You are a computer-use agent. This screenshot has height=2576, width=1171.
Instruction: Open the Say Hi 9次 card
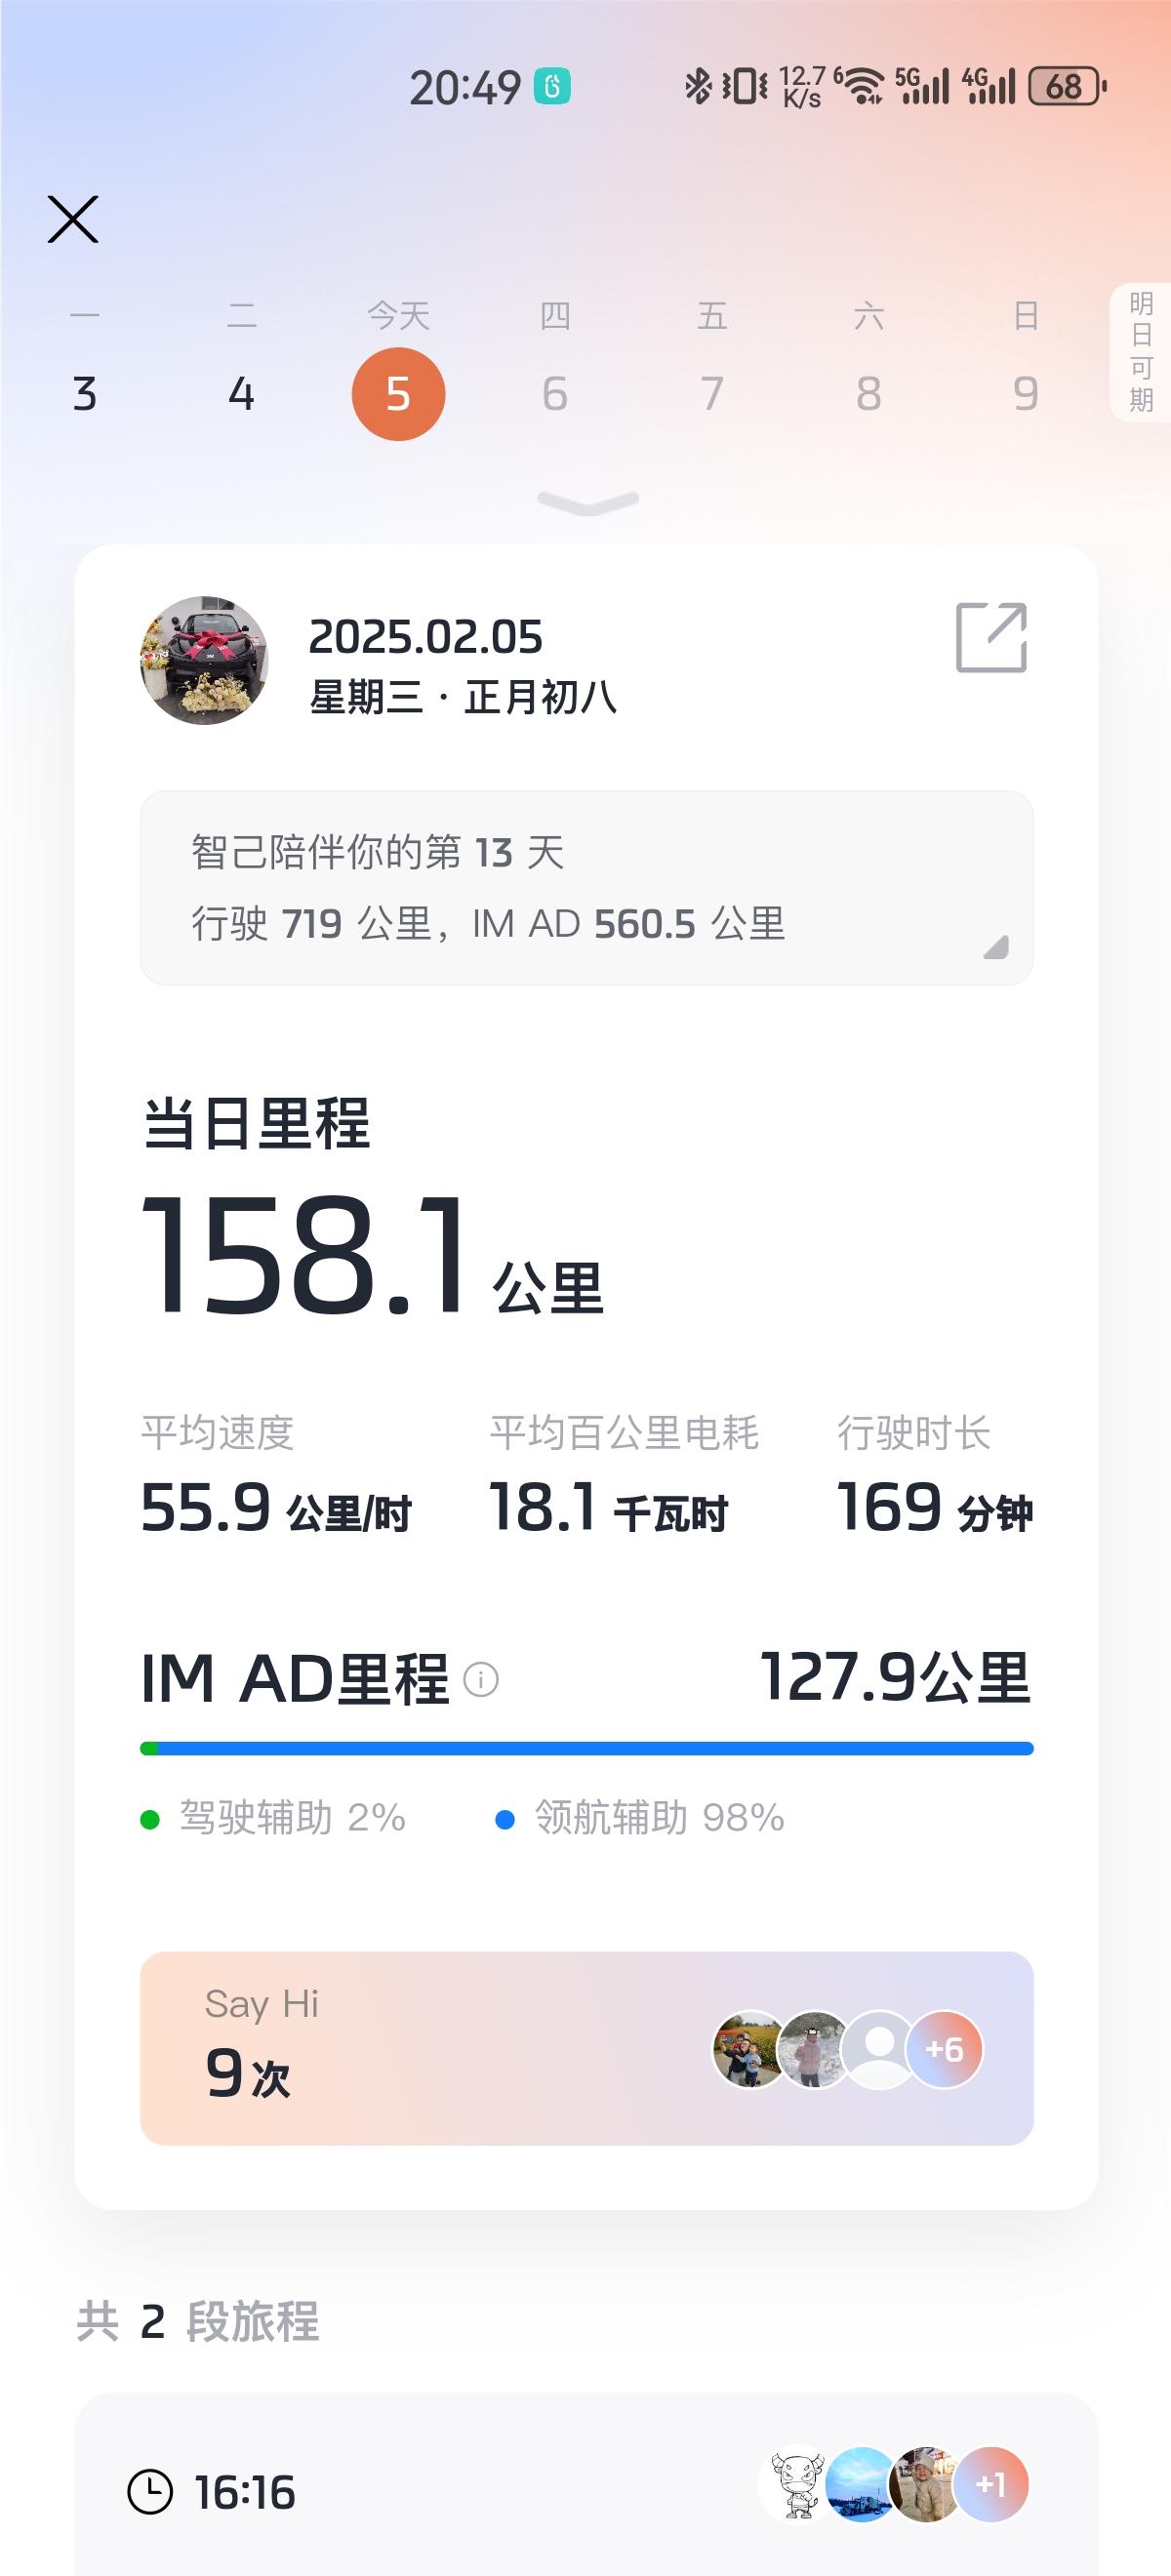coord(587,2048)
